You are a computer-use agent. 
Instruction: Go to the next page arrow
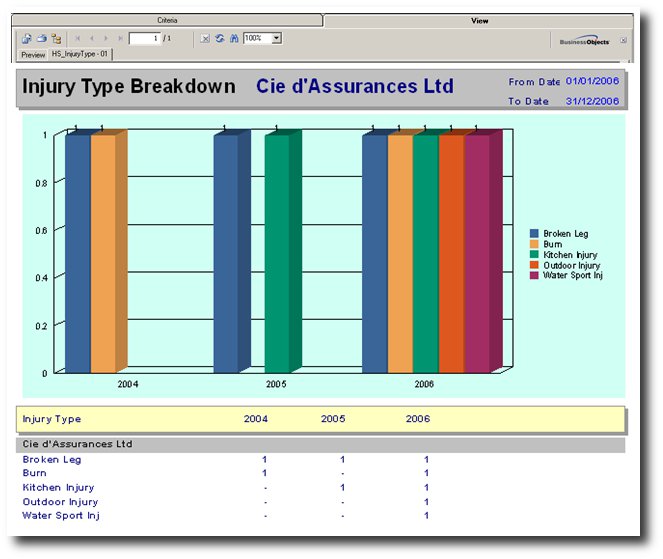point(106,38)
